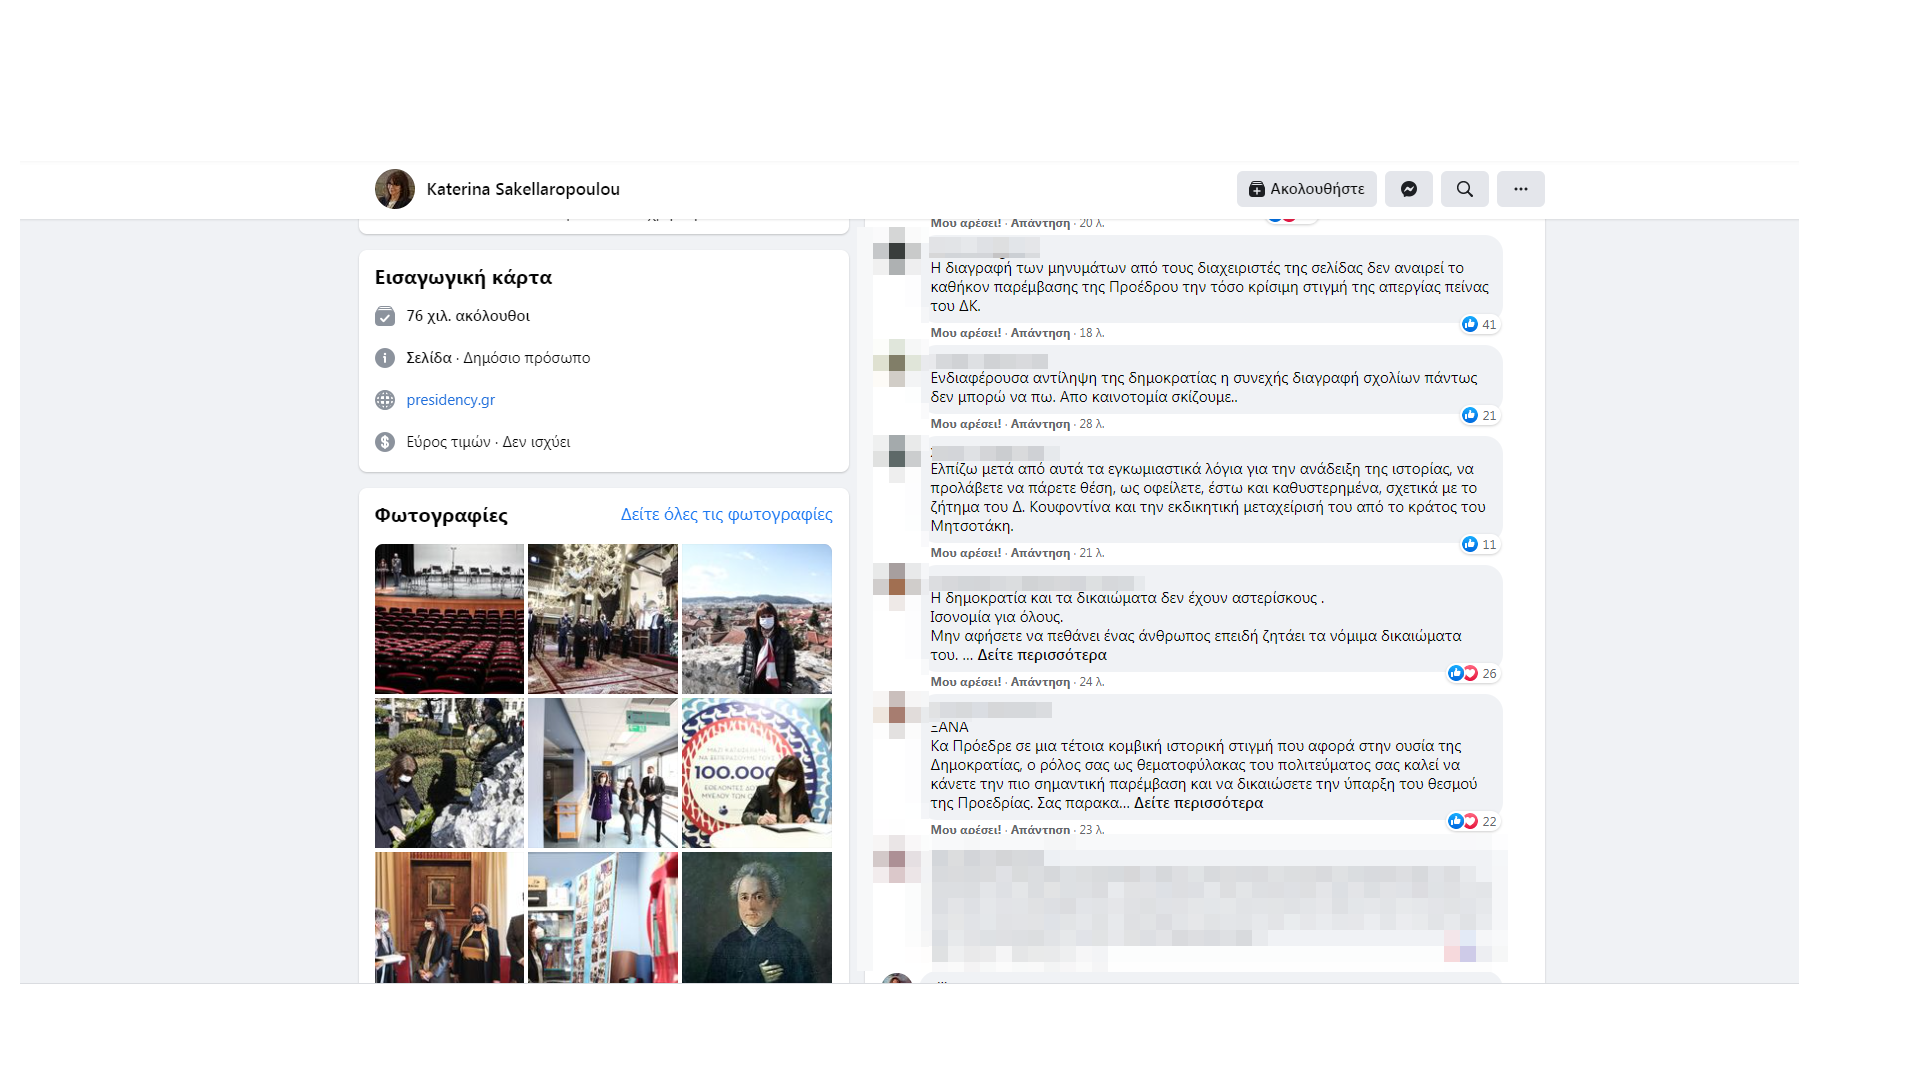View the 21 like reactions
Viewport: 1920px width, 1080px height.
tap(1479, 415)
